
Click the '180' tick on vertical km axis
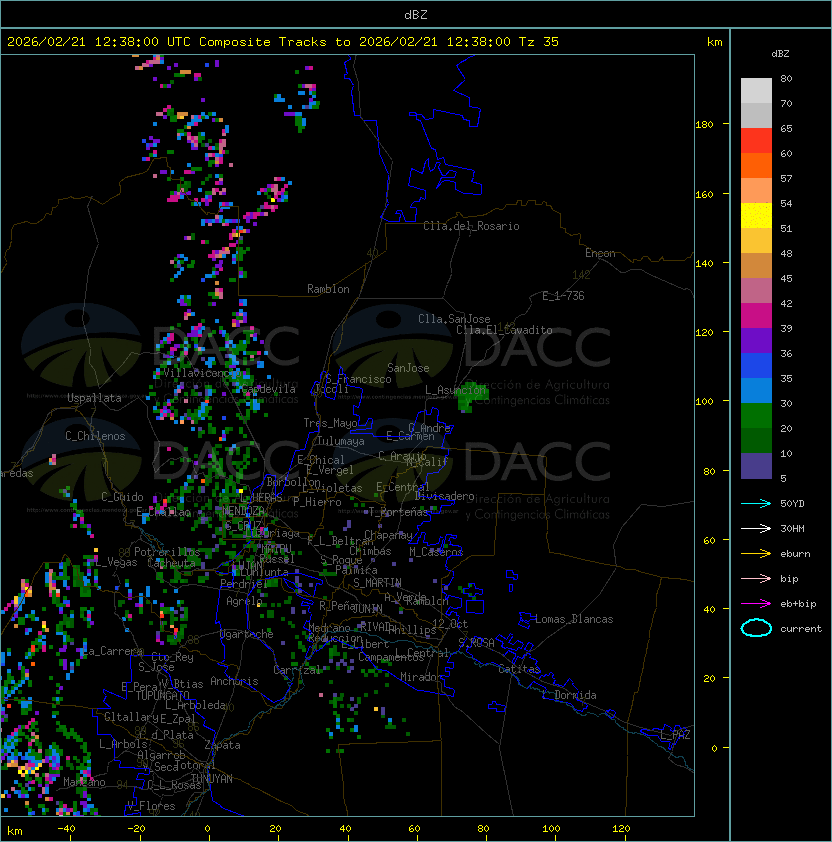coord(704,125)
